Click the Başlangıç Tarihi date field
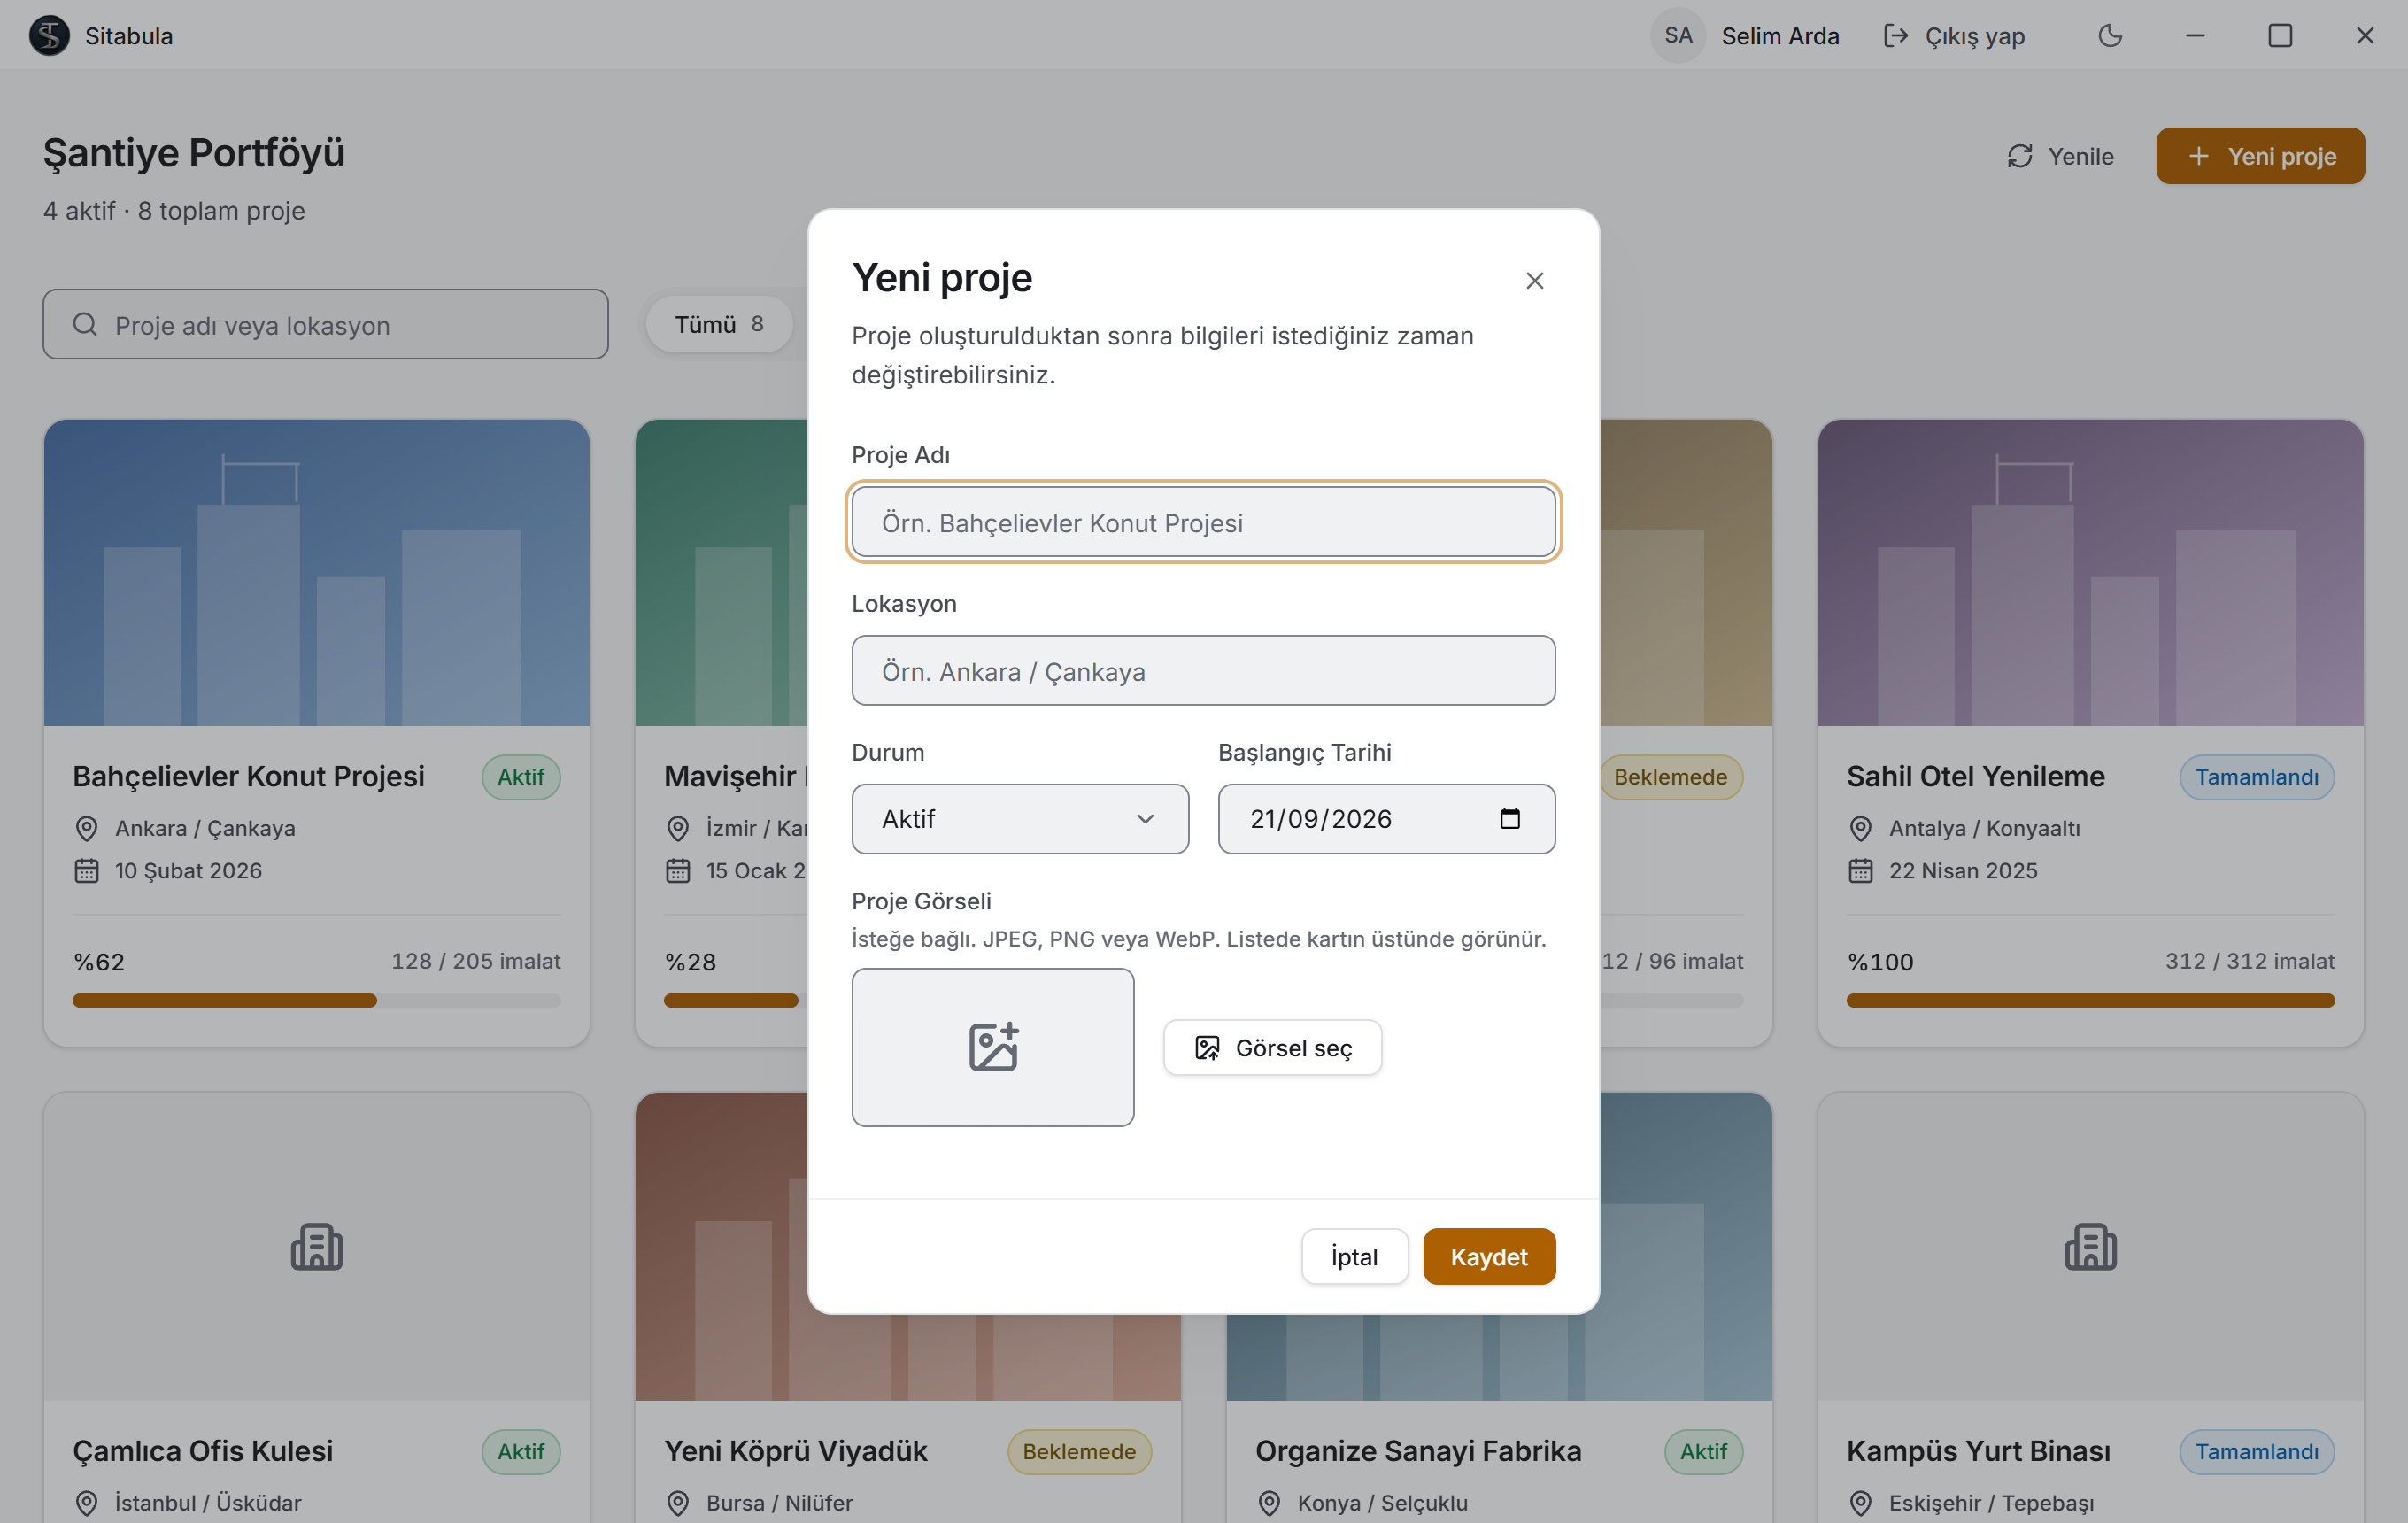 1386,819
